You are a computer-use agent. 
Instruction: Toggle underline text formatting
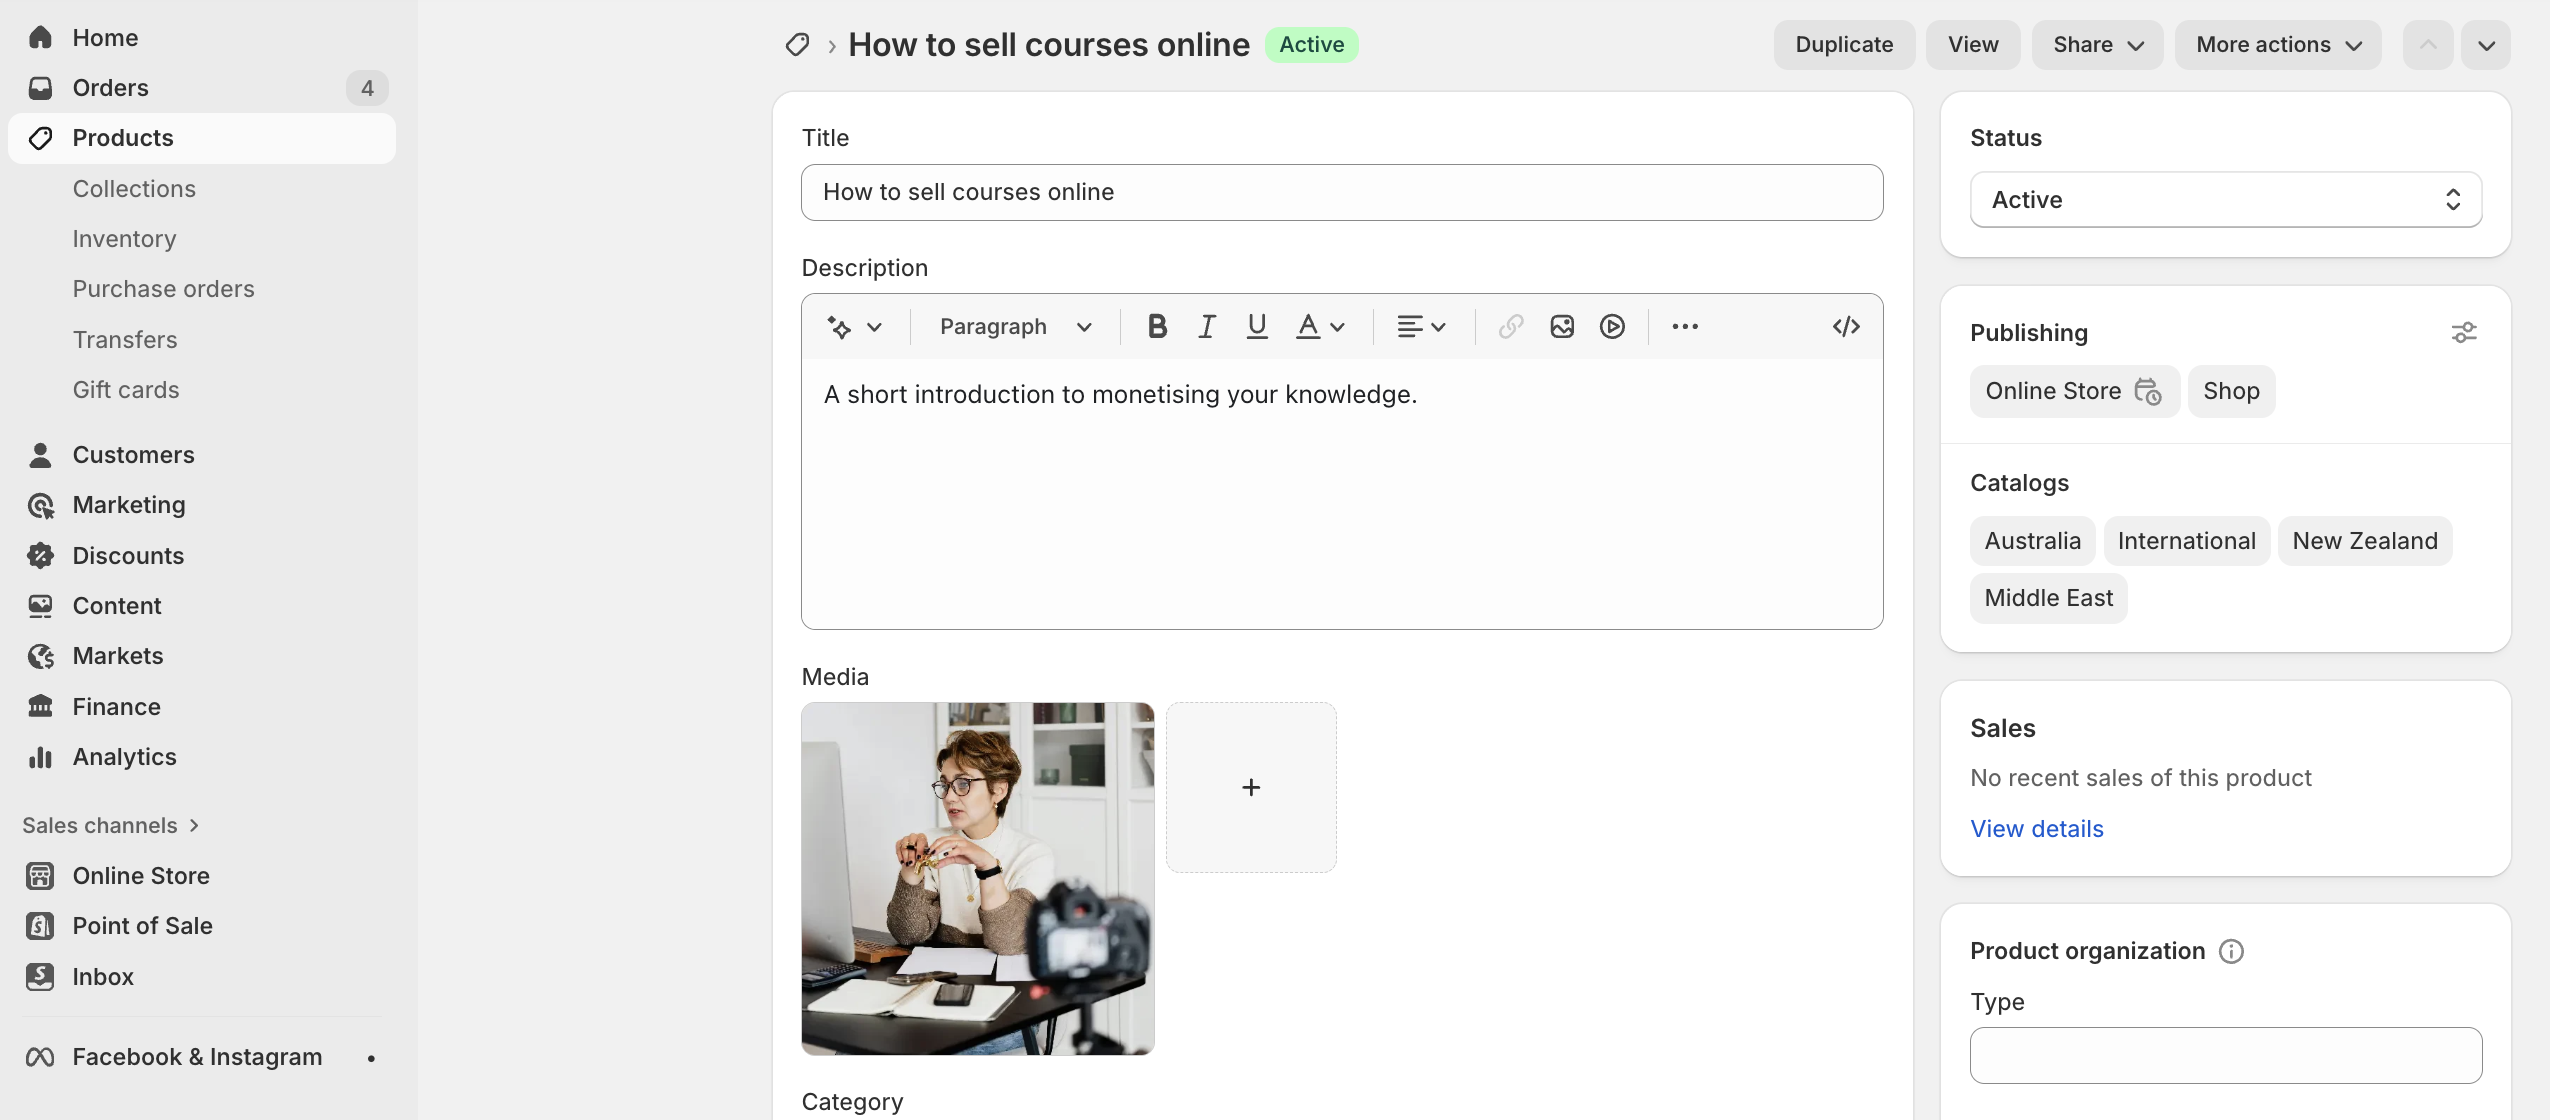(1257, 327)
